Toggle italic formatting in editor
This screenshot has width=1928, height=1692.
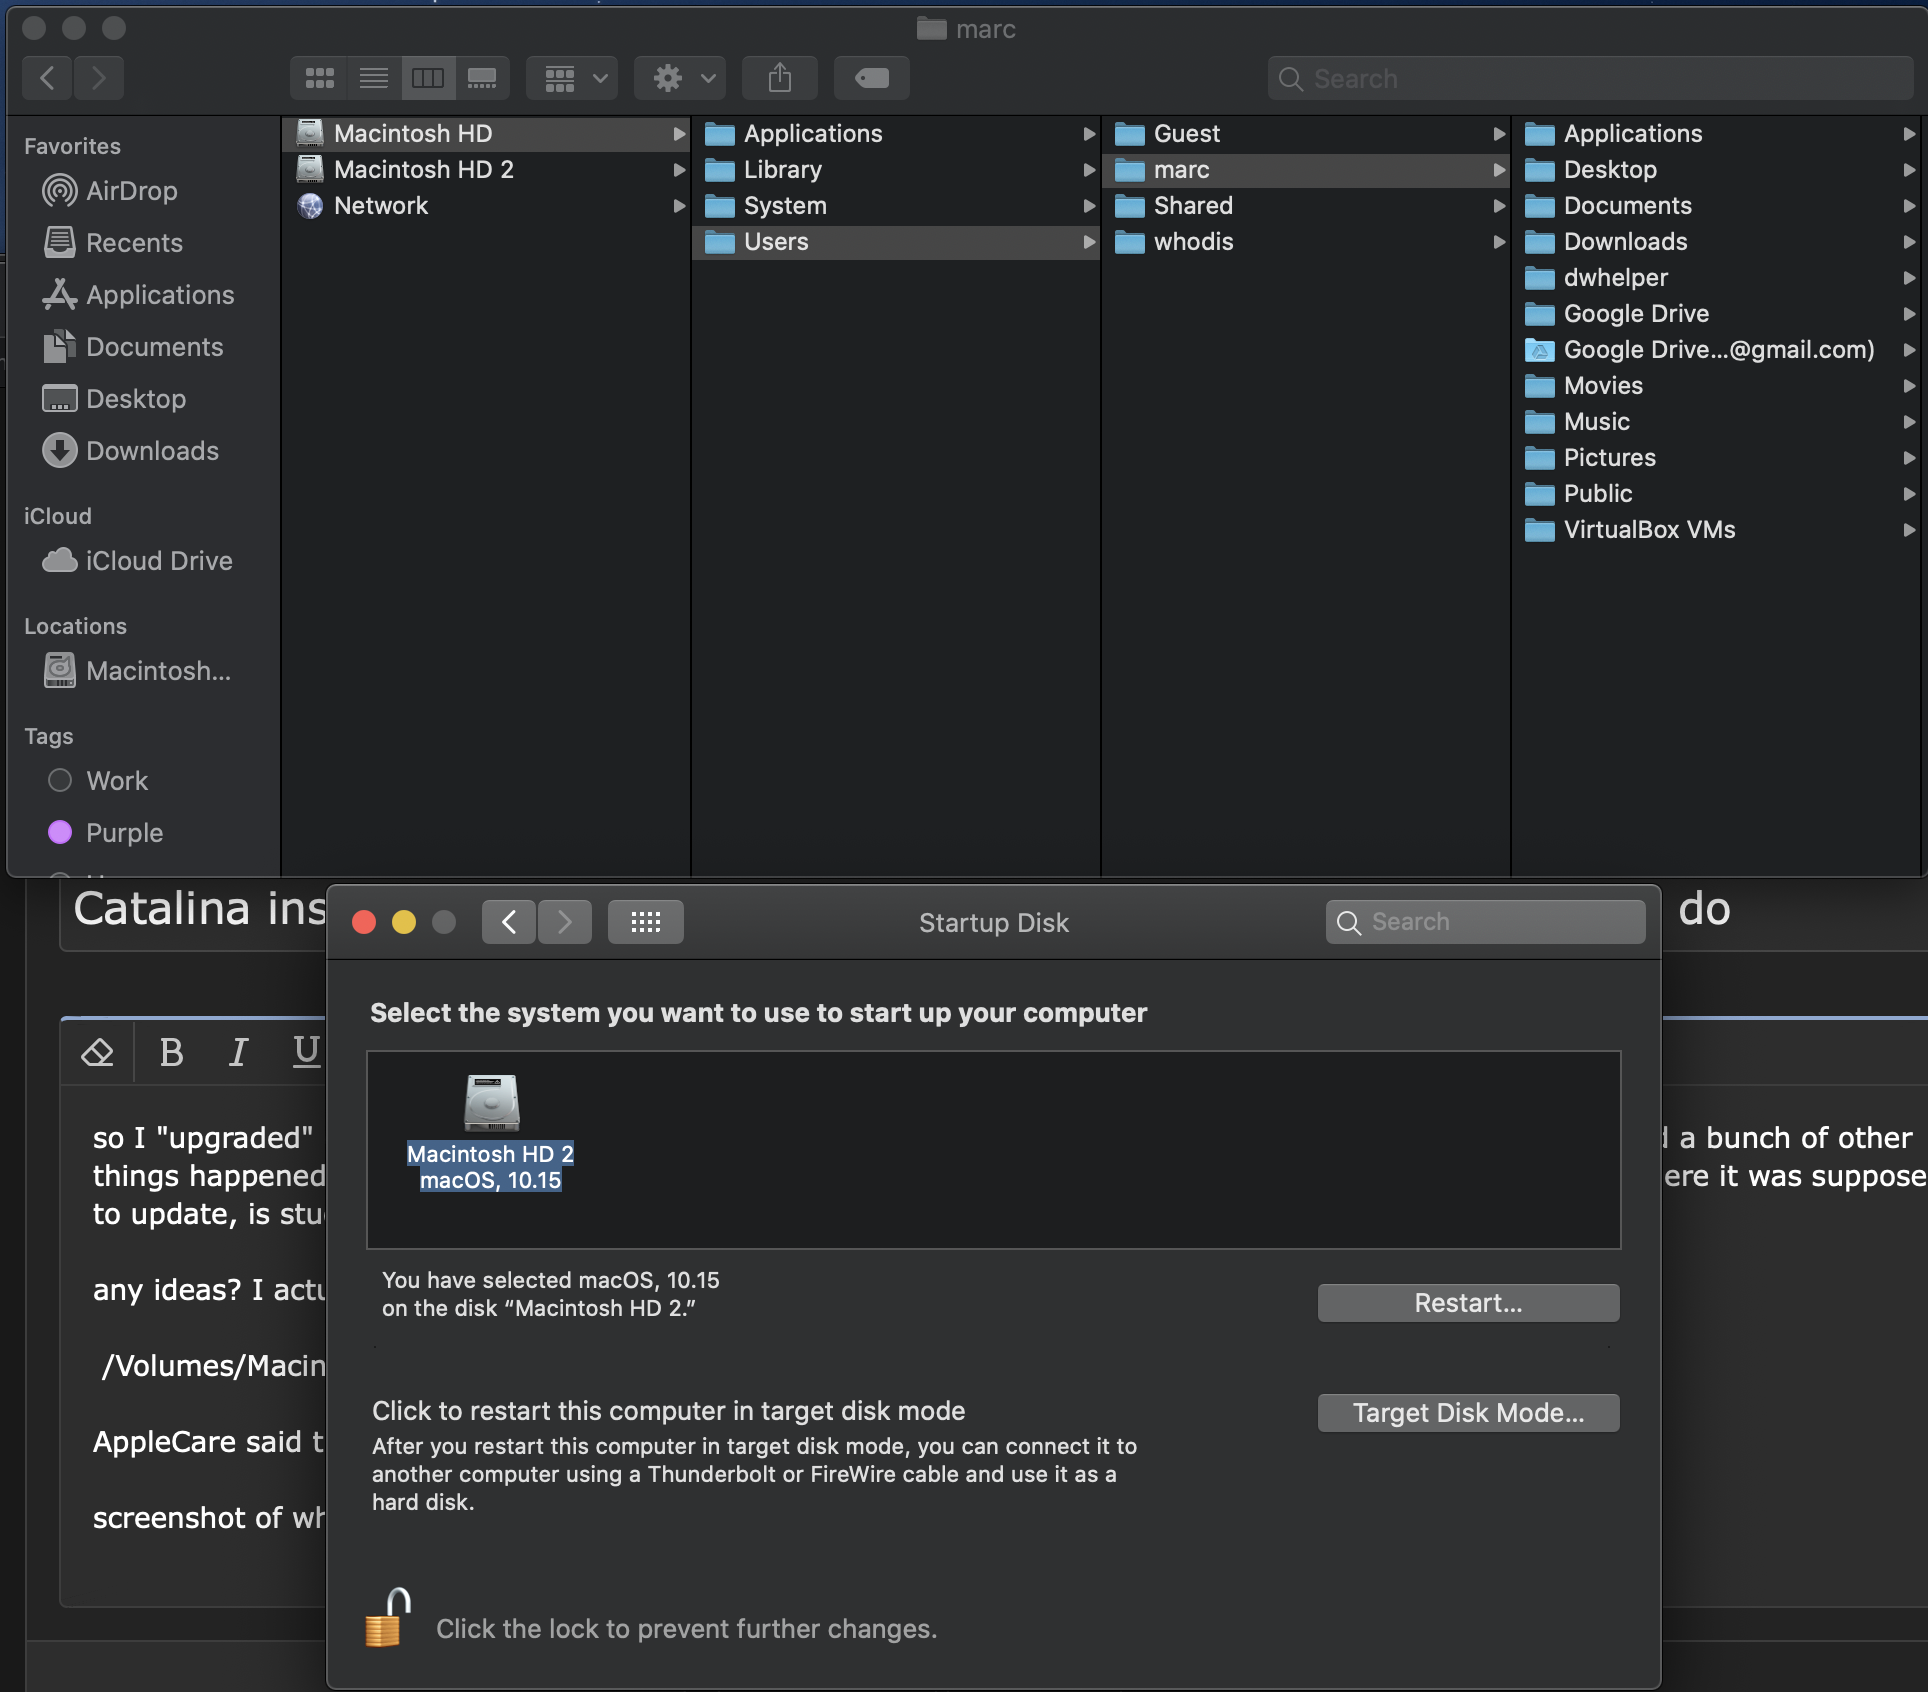238,1052
